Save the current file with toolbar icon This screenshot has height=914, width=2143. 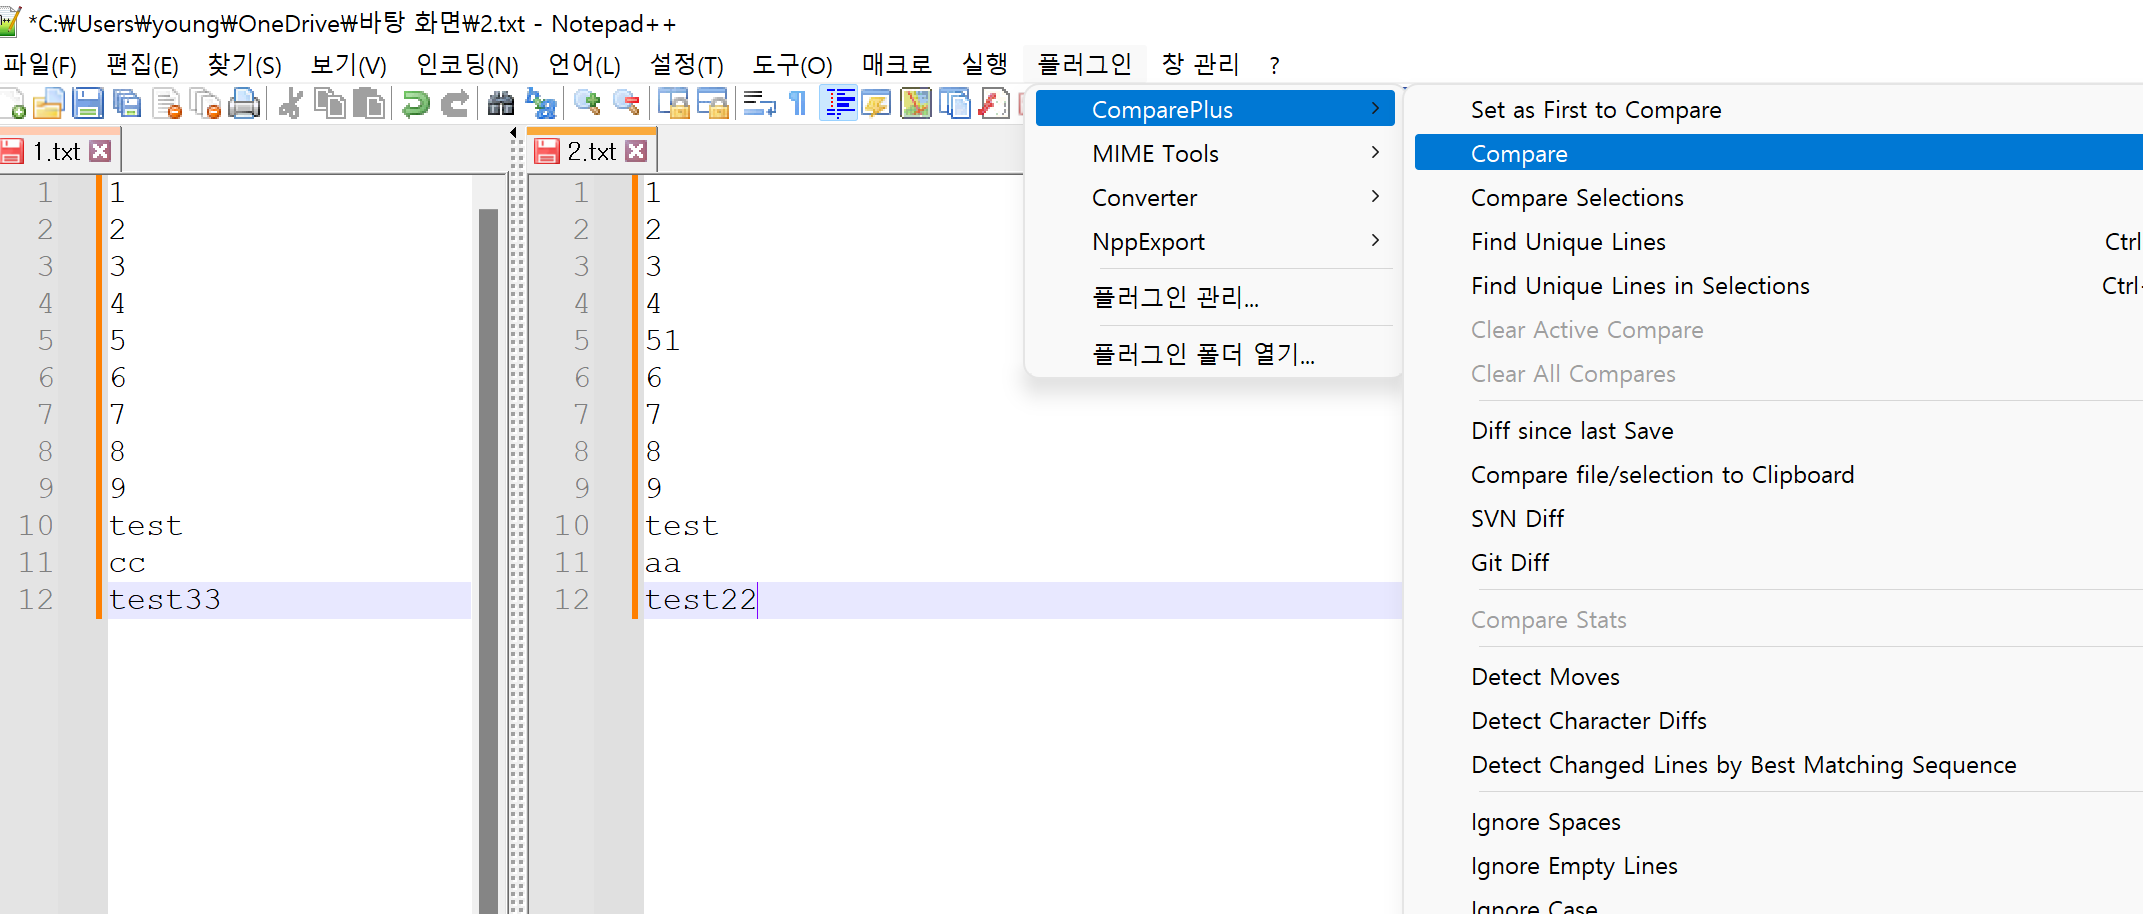coord(88,104)
